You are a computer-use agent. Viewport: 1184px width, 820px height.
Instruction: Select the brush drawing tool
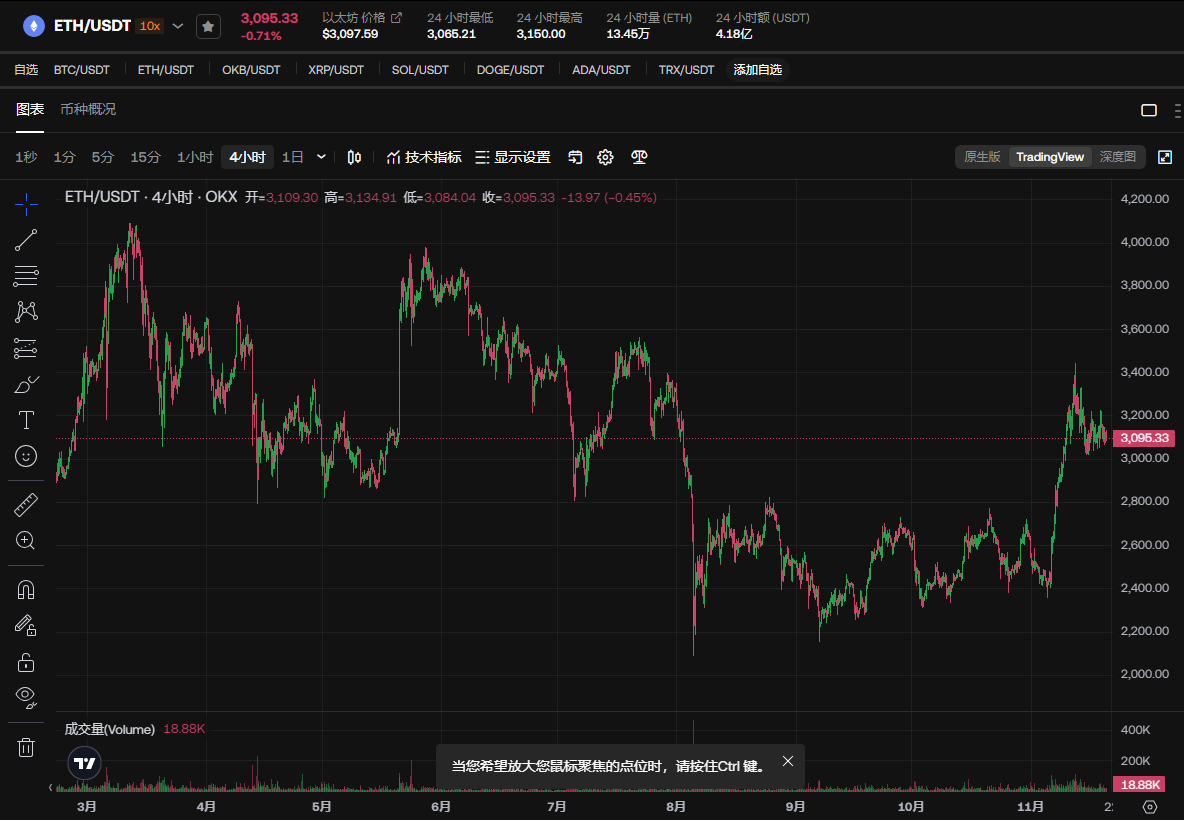click(27, 384)
